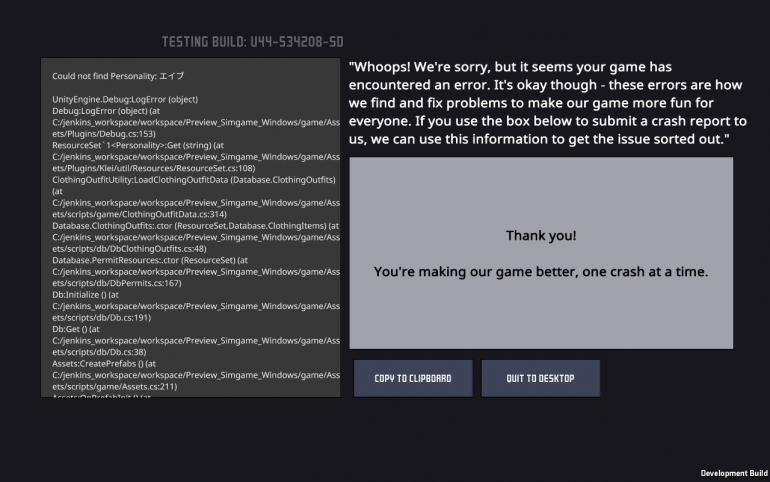
Task: Click the Testing Build version label
Action: click(252, 42)
